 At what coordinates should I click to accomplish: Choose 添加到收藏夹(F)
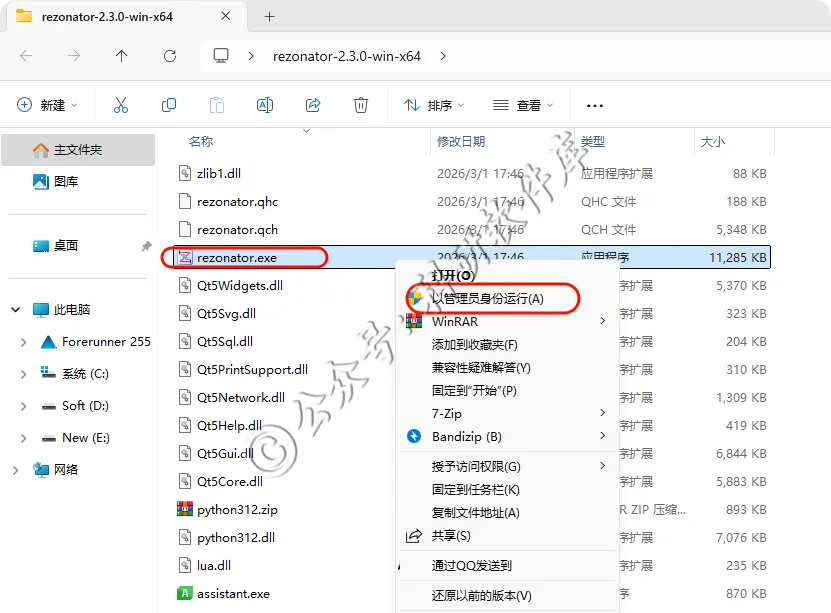[x=474, y=344]
